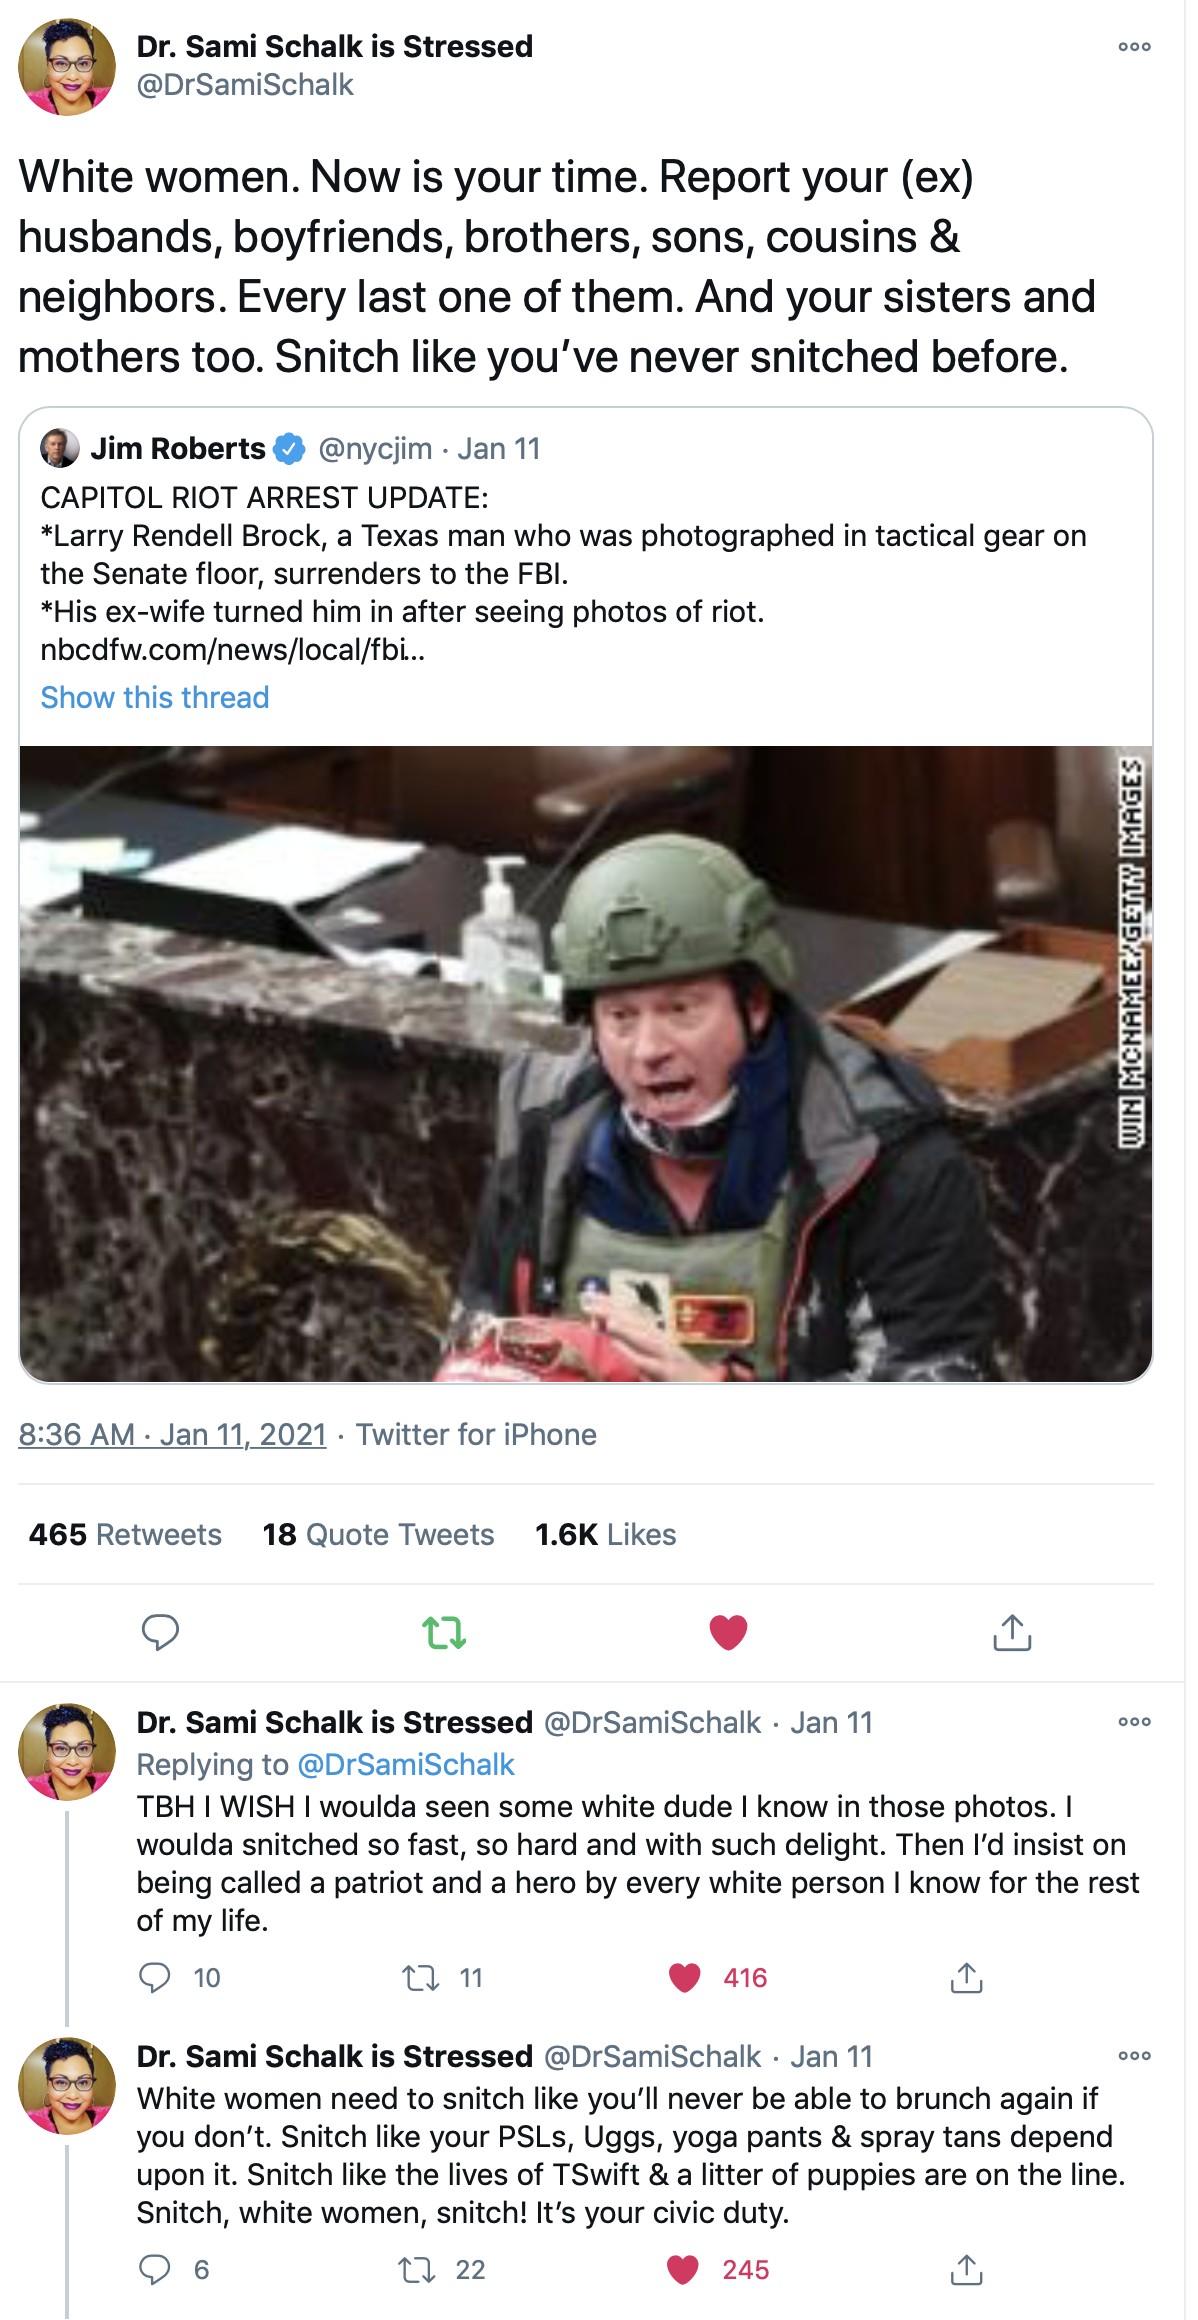Share the 'civic duty' reply tweet
Image resolution: width=1198 pixels, height=2320 pixels.
[x=966, y=2269]
